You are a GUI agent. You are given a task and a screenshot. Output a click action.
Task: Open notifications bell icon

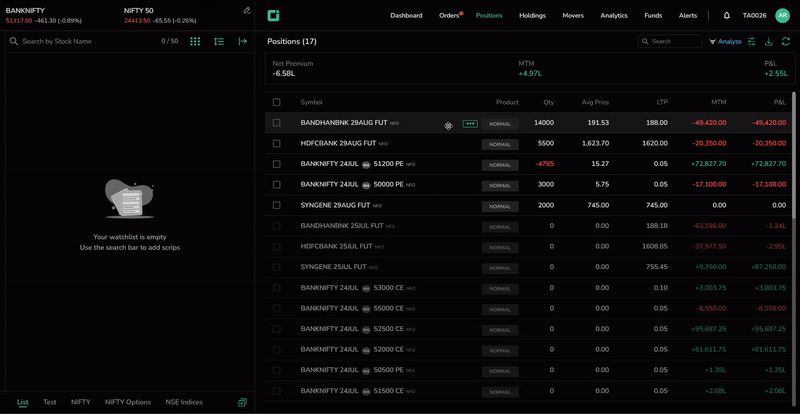tap(727, 15)
